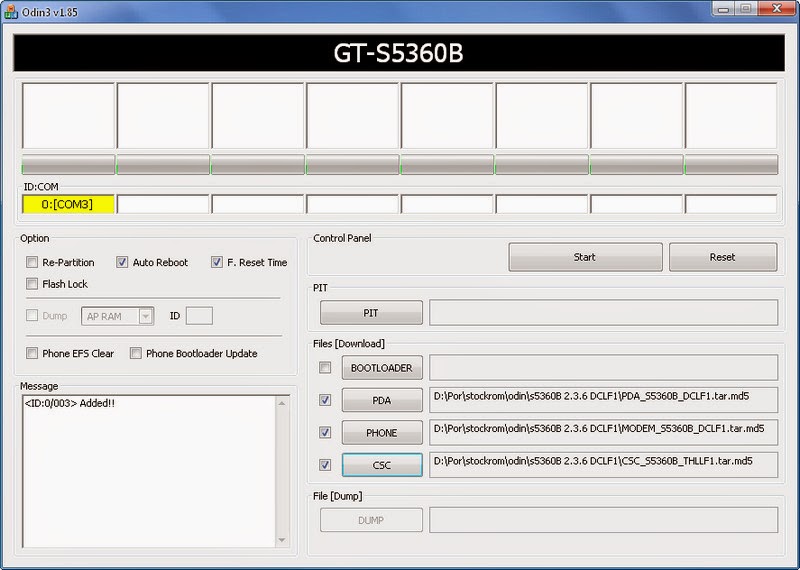Screen dimensions: 800x570
Task: Click the File Dump path field
Action: click(604, 520)
